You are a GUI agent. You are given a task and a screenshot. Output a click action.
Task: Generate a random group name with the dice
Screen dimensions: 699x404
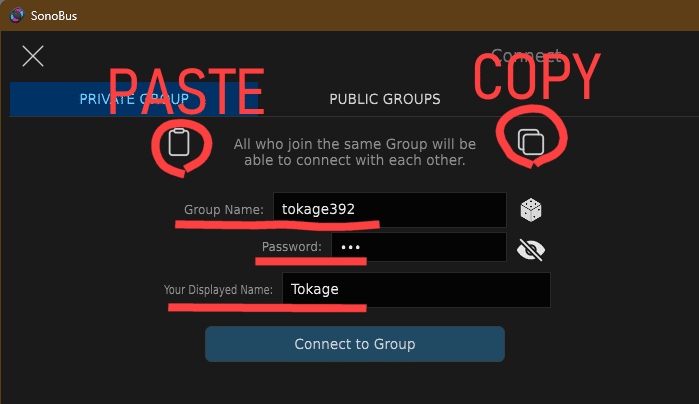pos(530,210)
